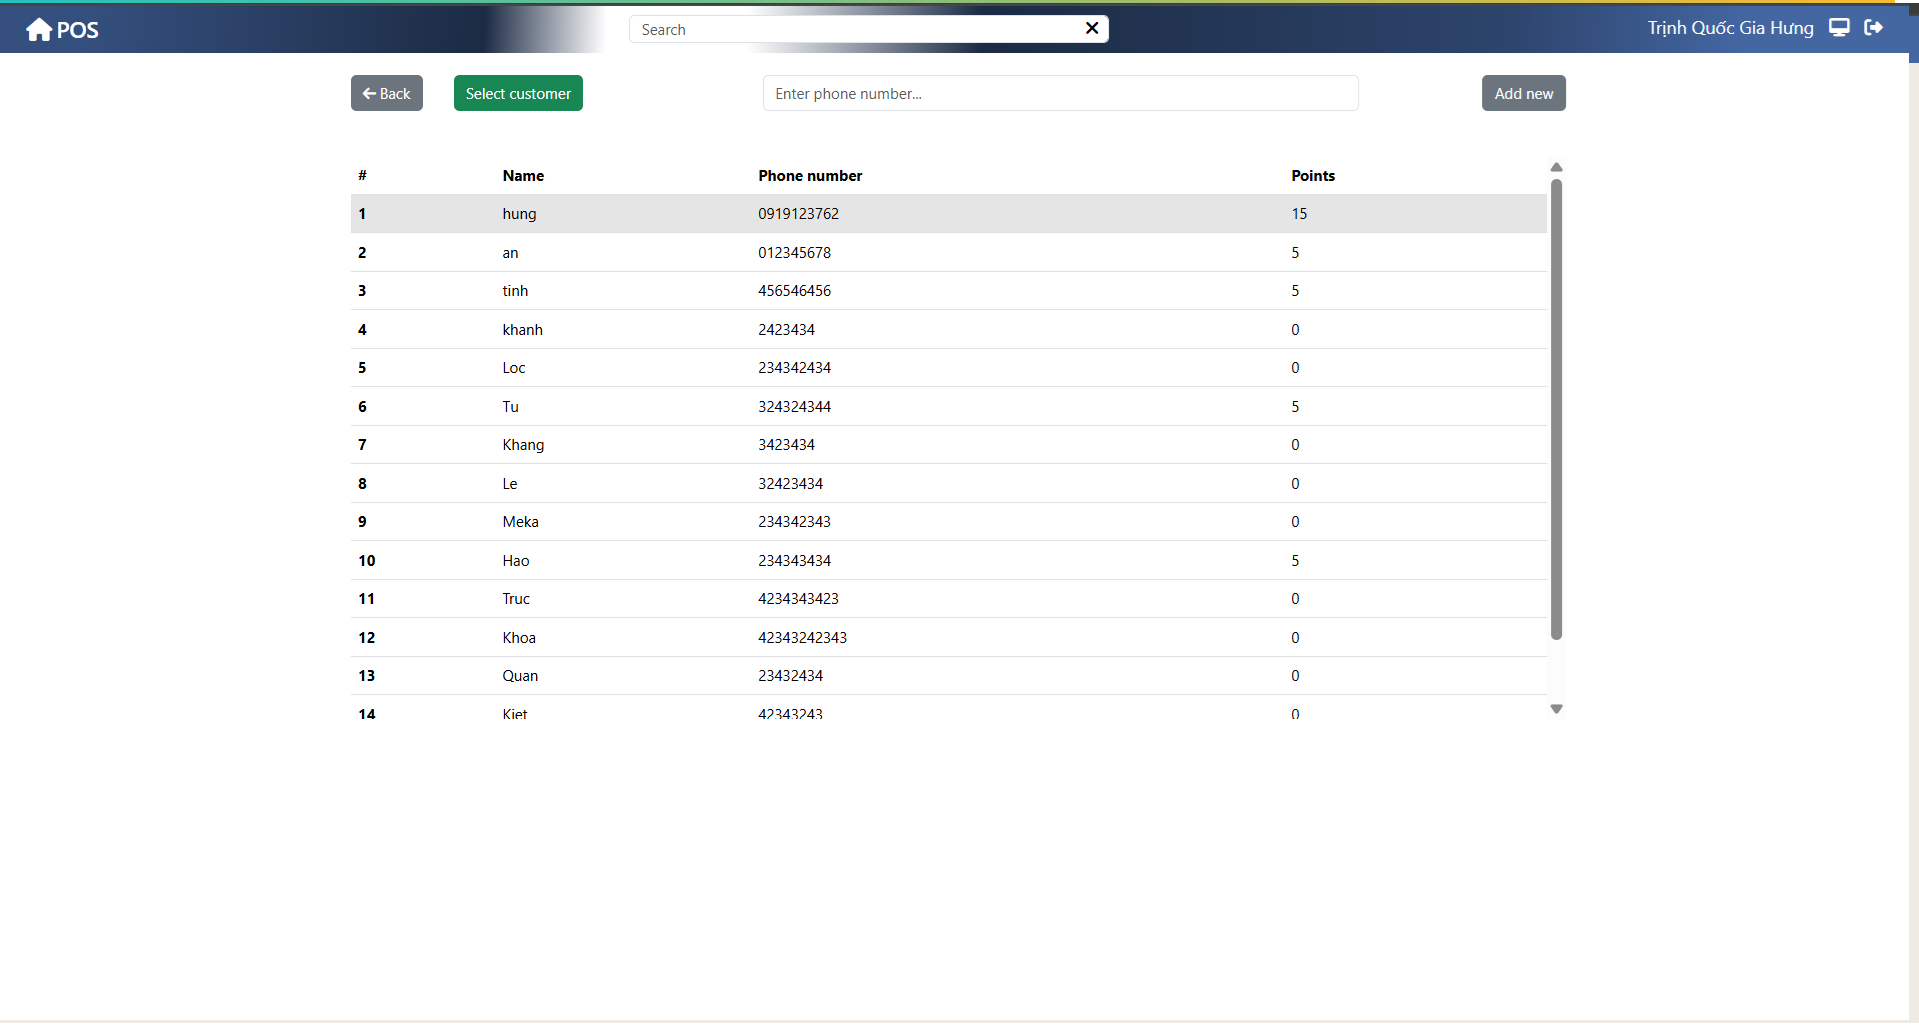Select customer Meka's row
Viewport: 1919px width, 1035px height.
[x=947, y=522]
